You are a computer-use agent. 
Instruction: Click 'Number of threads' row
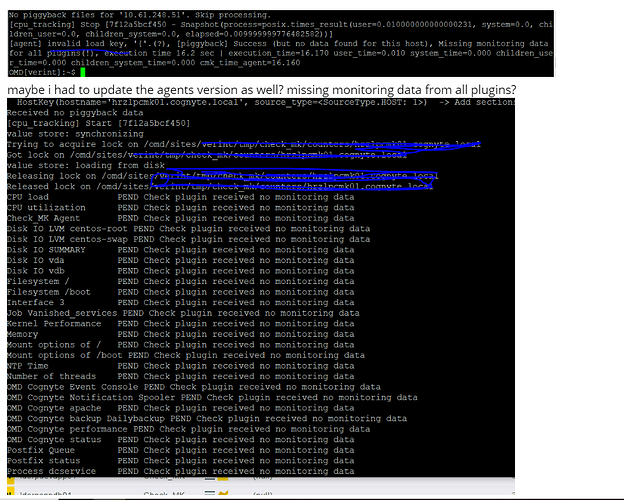(181, 376)
